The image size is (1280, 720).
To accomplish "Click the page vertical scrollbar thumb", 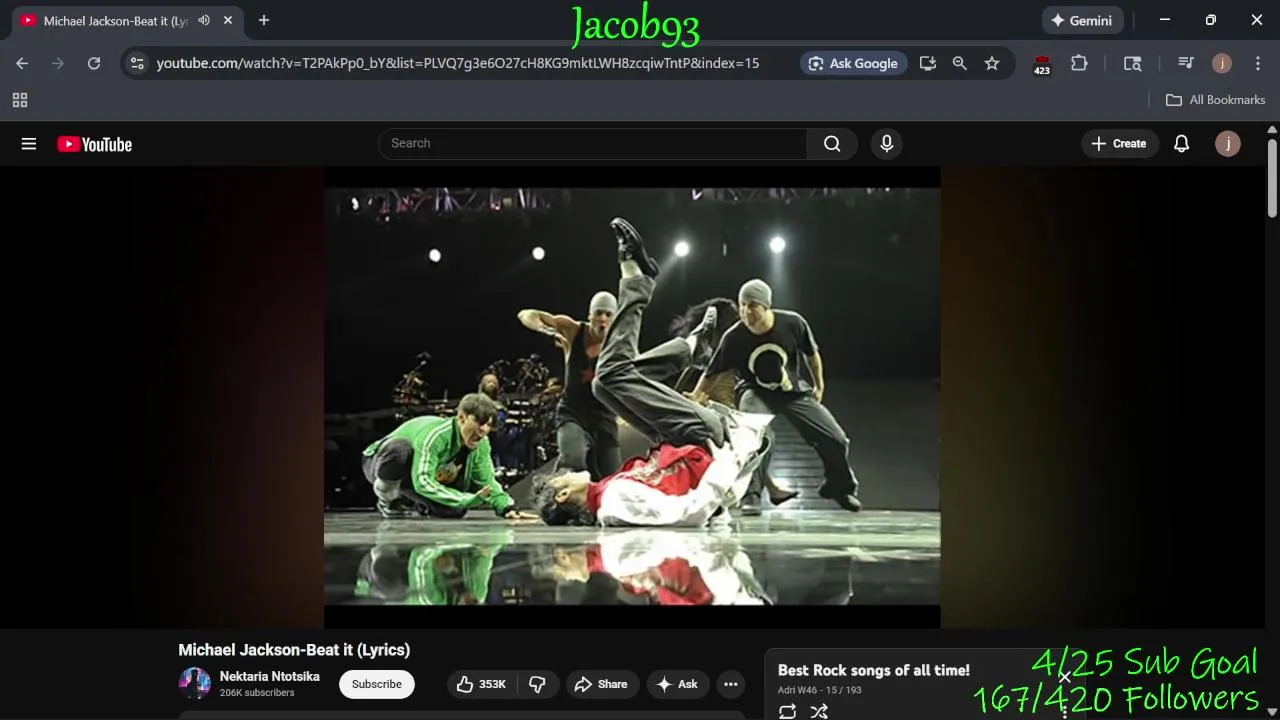I will tap(1272, 178).
